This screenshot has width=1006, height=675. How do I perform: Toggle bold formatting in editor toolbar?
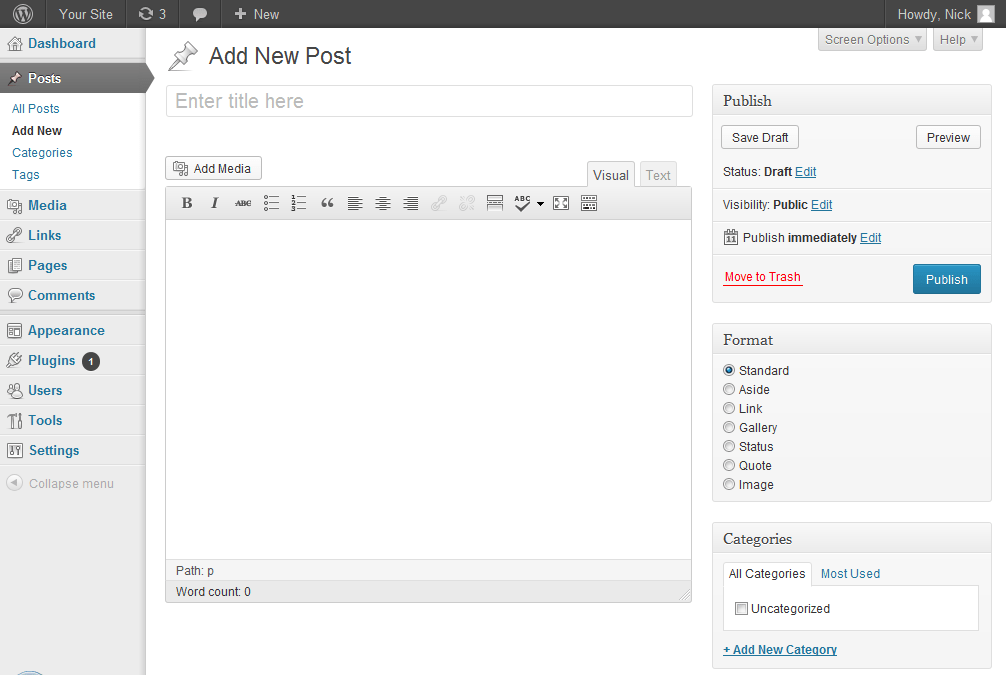point(187,203)
